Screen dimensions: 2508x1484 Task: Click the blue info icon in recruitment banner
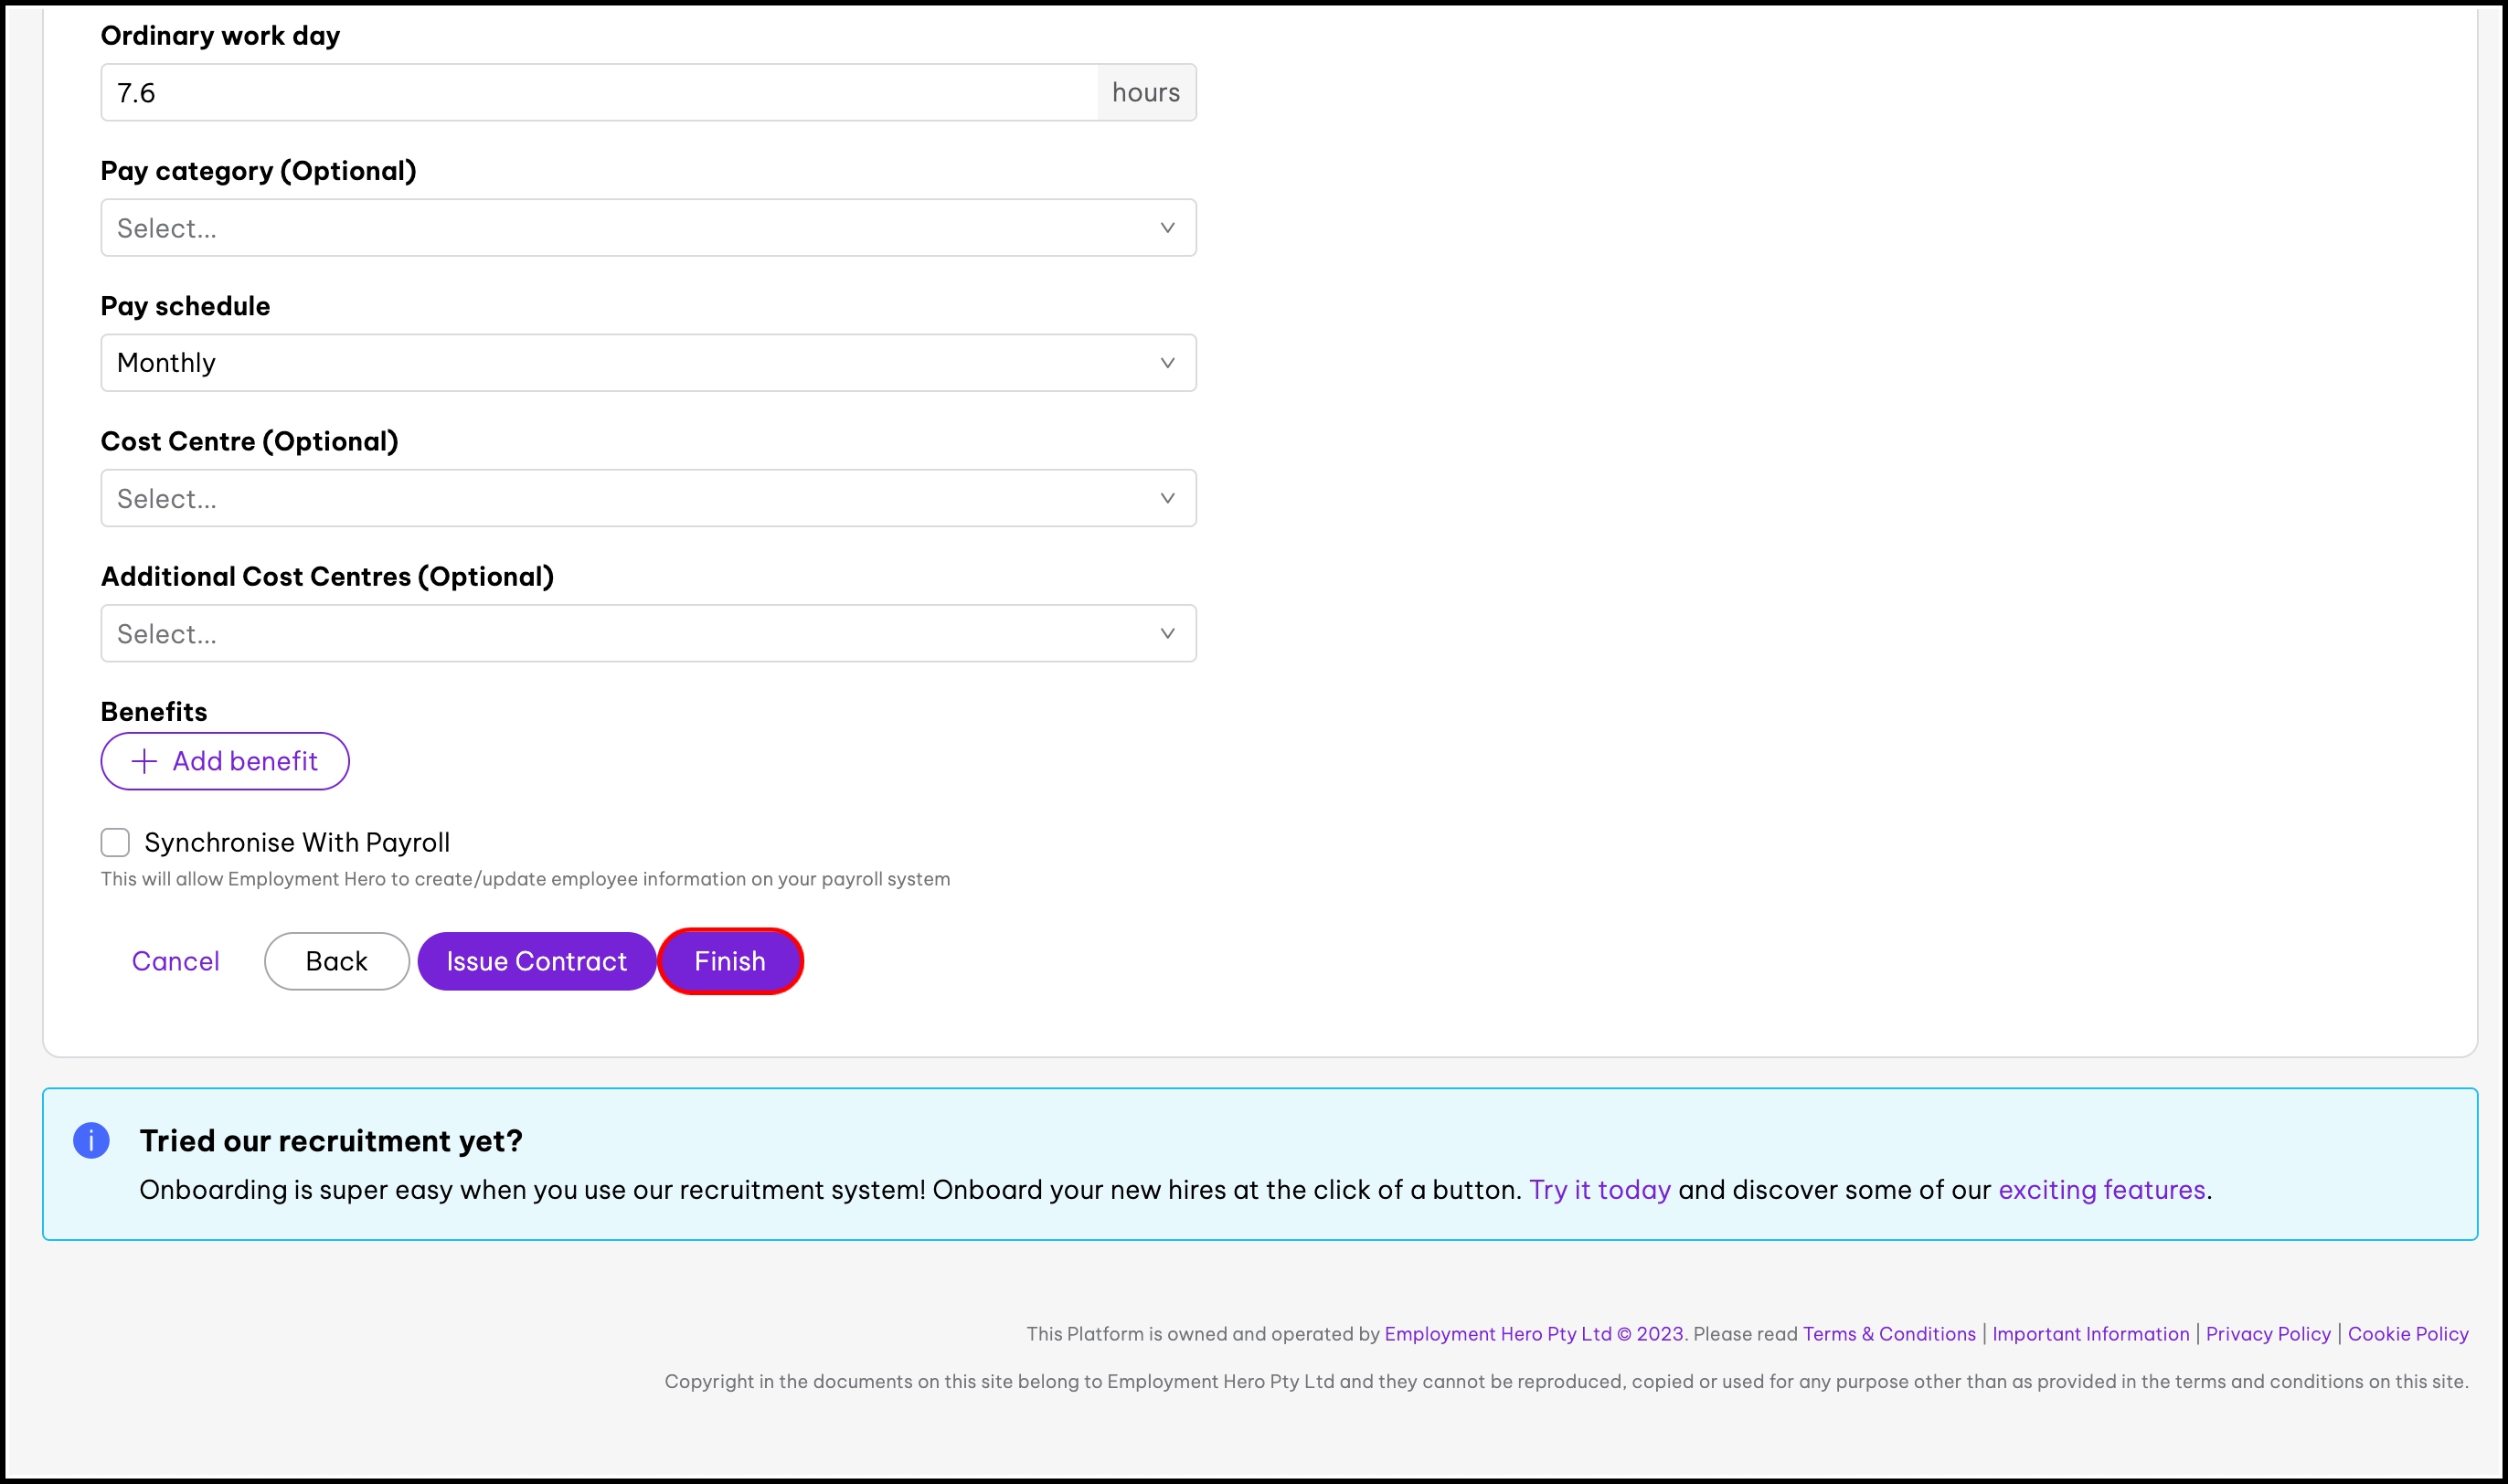91,1140
